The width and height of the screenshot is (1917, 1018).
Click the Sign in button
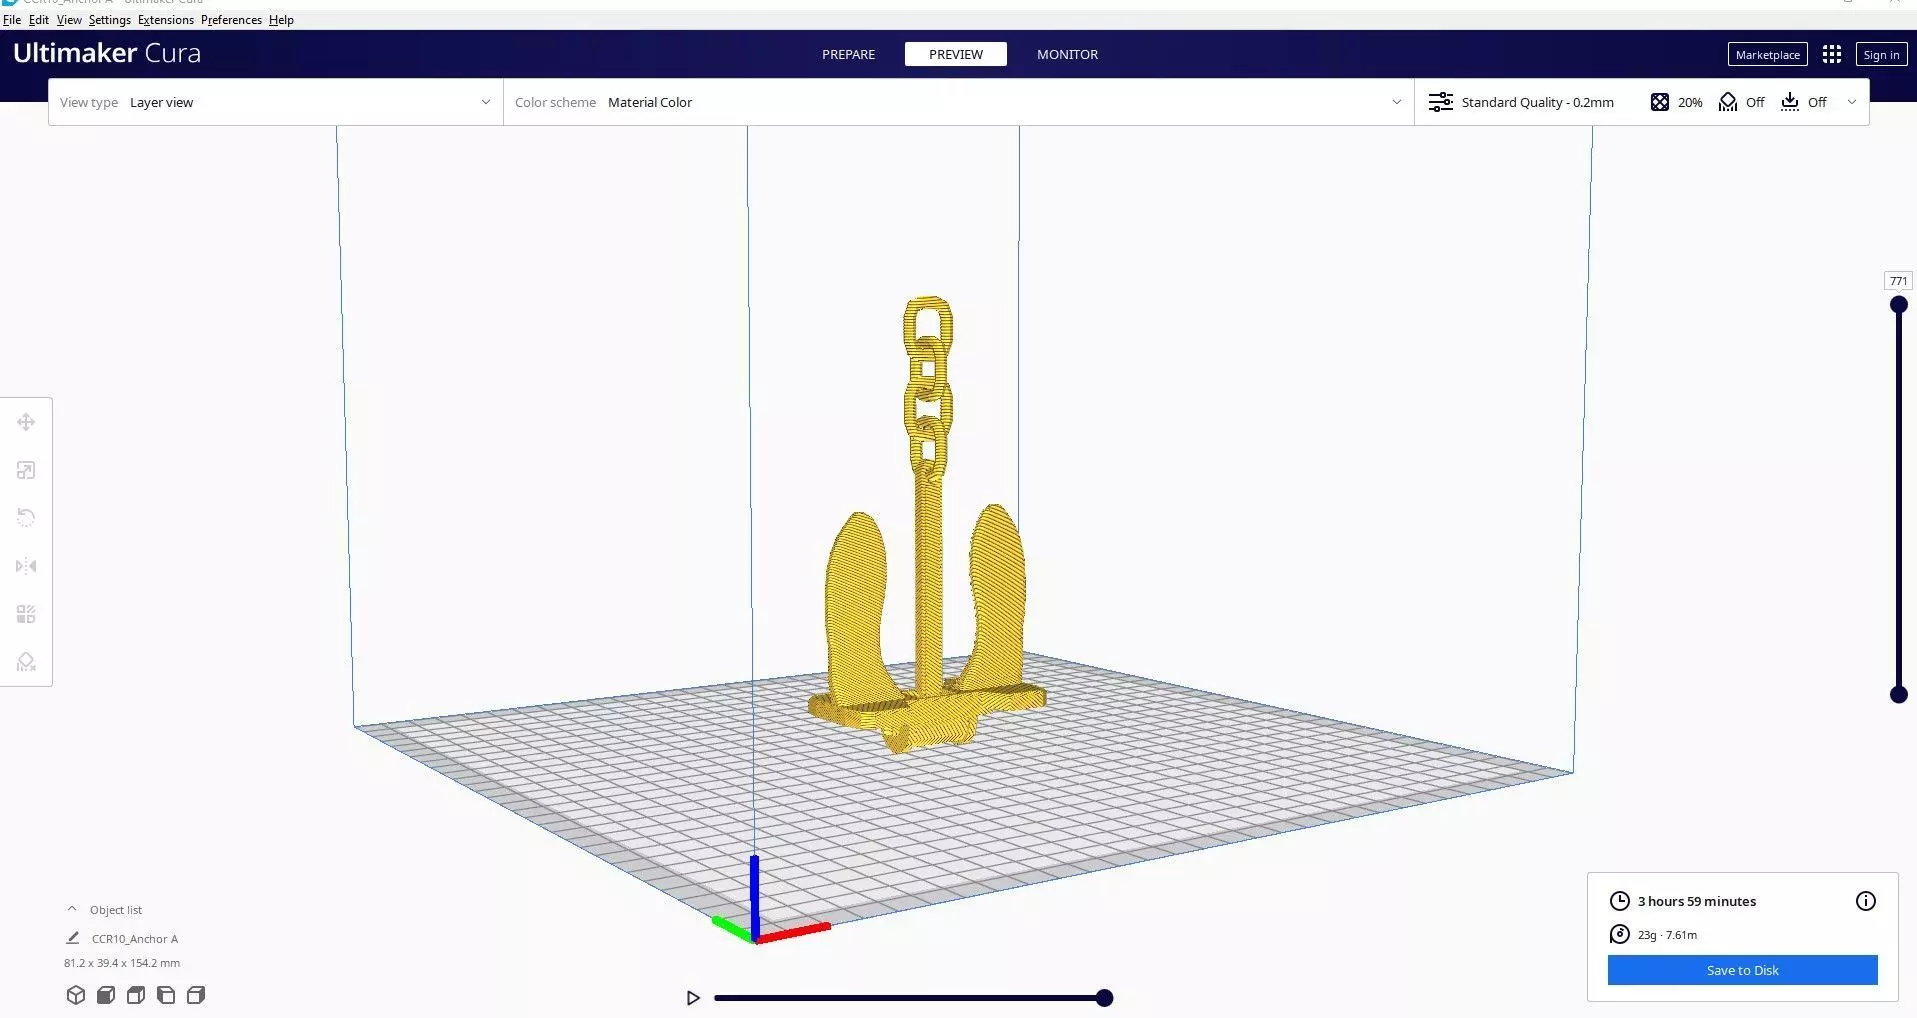(x=1881, y=54)
